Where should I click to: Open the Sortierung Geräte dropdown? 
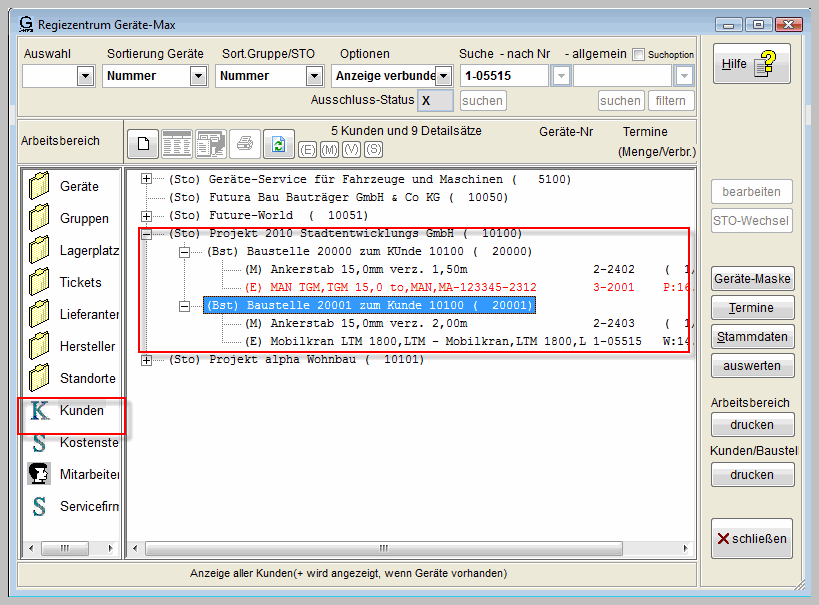click(198, 76)
